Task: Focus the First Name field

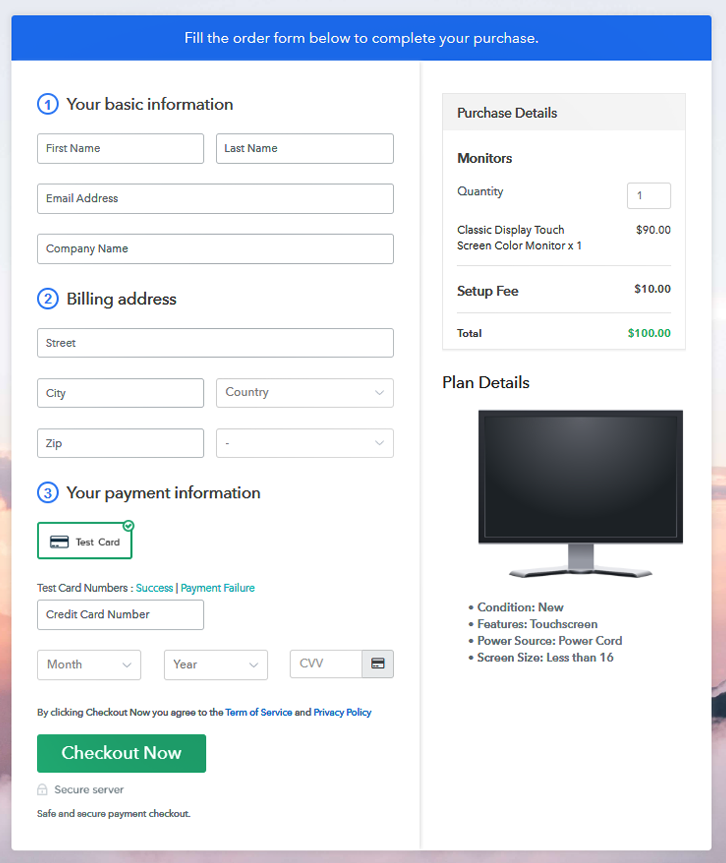Action: 120,149
